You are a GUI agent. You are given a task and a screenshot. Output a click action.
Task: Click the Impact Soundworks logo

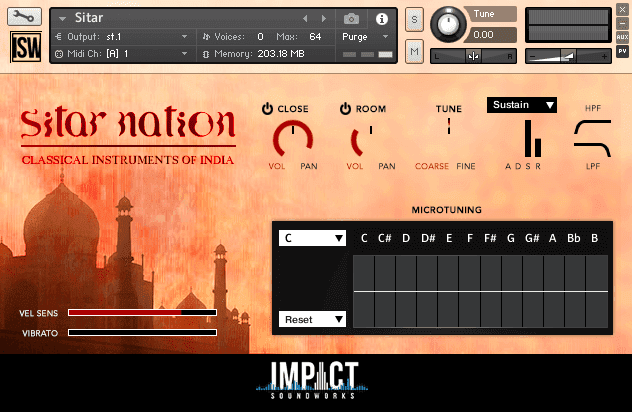click(x=312, y=381)
